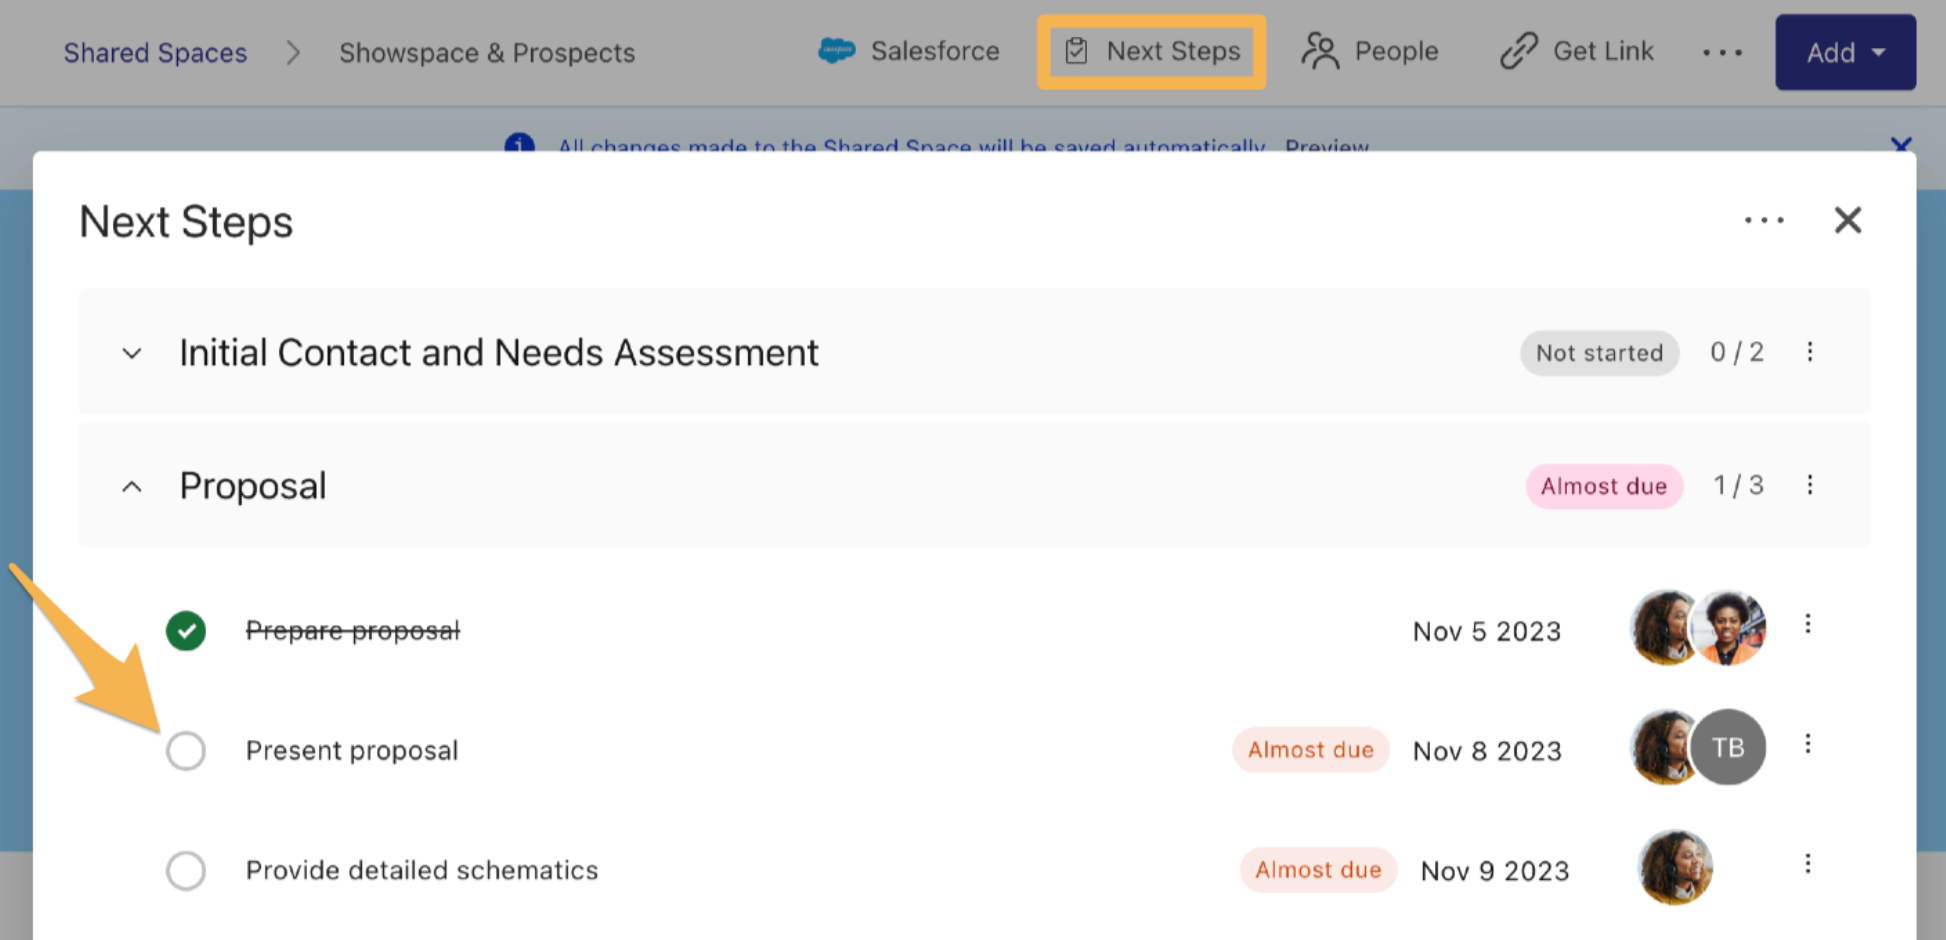Go to Shared Spaces breadcrumb
The width and height of the screenshot is (1946, 940).
[x=155, y=52]
